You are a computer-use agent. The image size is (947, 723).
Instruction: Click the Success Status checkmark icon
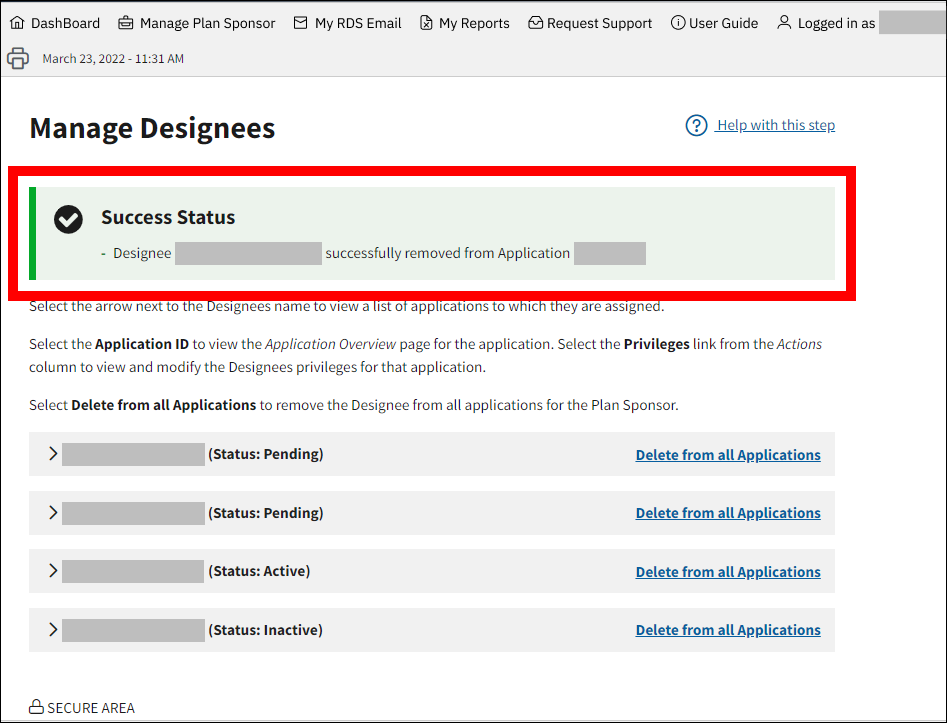(68, 219)
